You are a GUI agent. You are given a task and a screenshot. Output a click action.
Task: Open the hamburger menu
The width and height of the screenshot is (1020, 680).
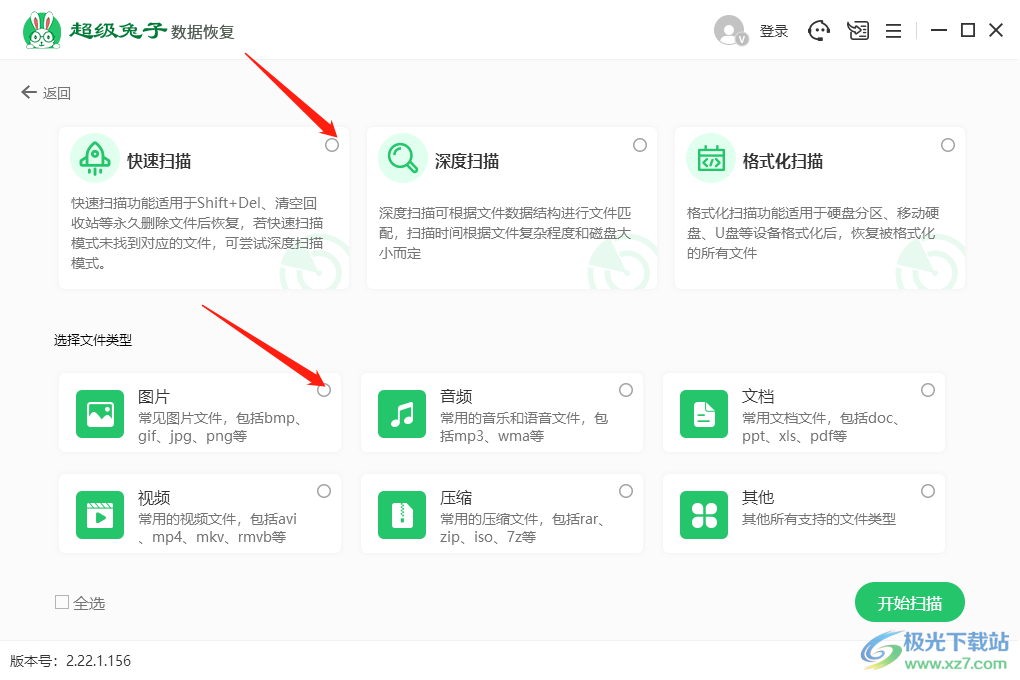click(893, 31)
